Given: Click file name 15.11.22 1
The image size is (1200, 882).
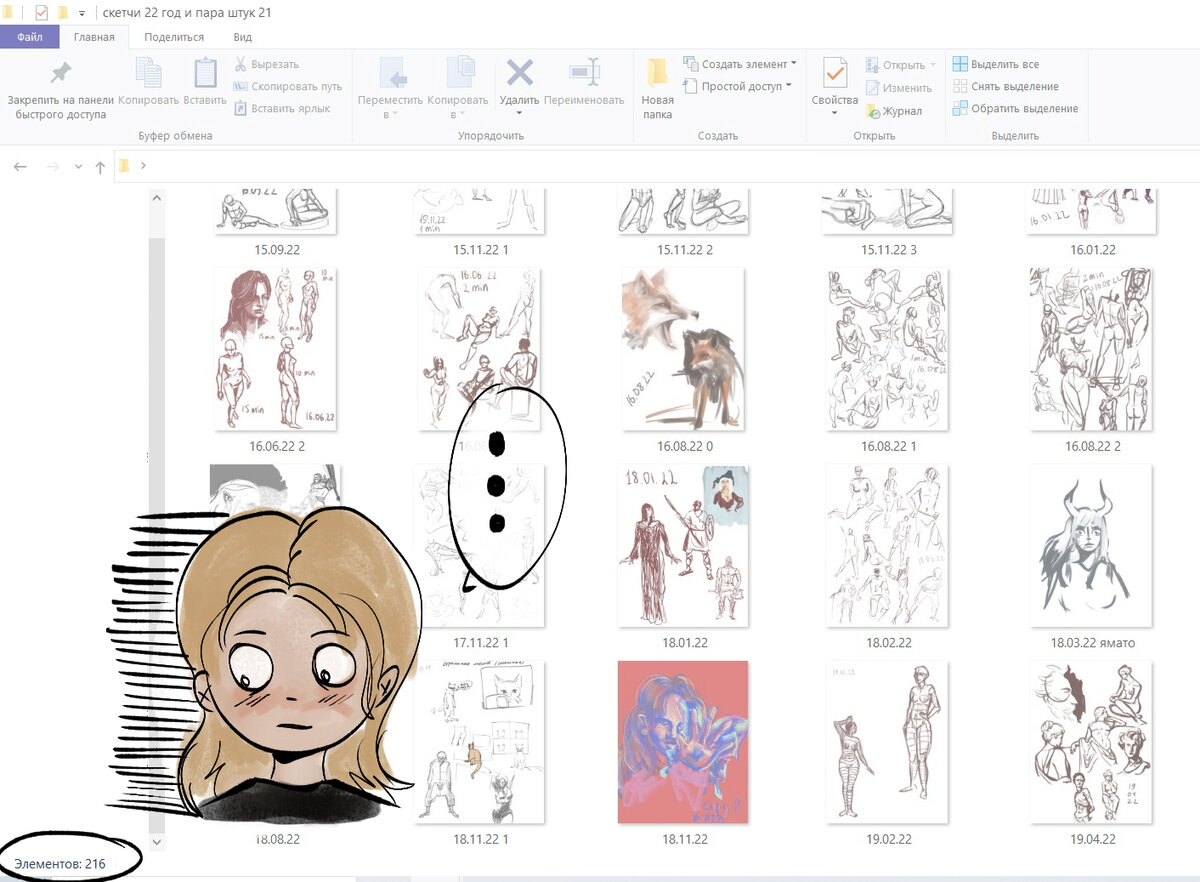Looking at the screenshot, I should [x=481, y=250].
